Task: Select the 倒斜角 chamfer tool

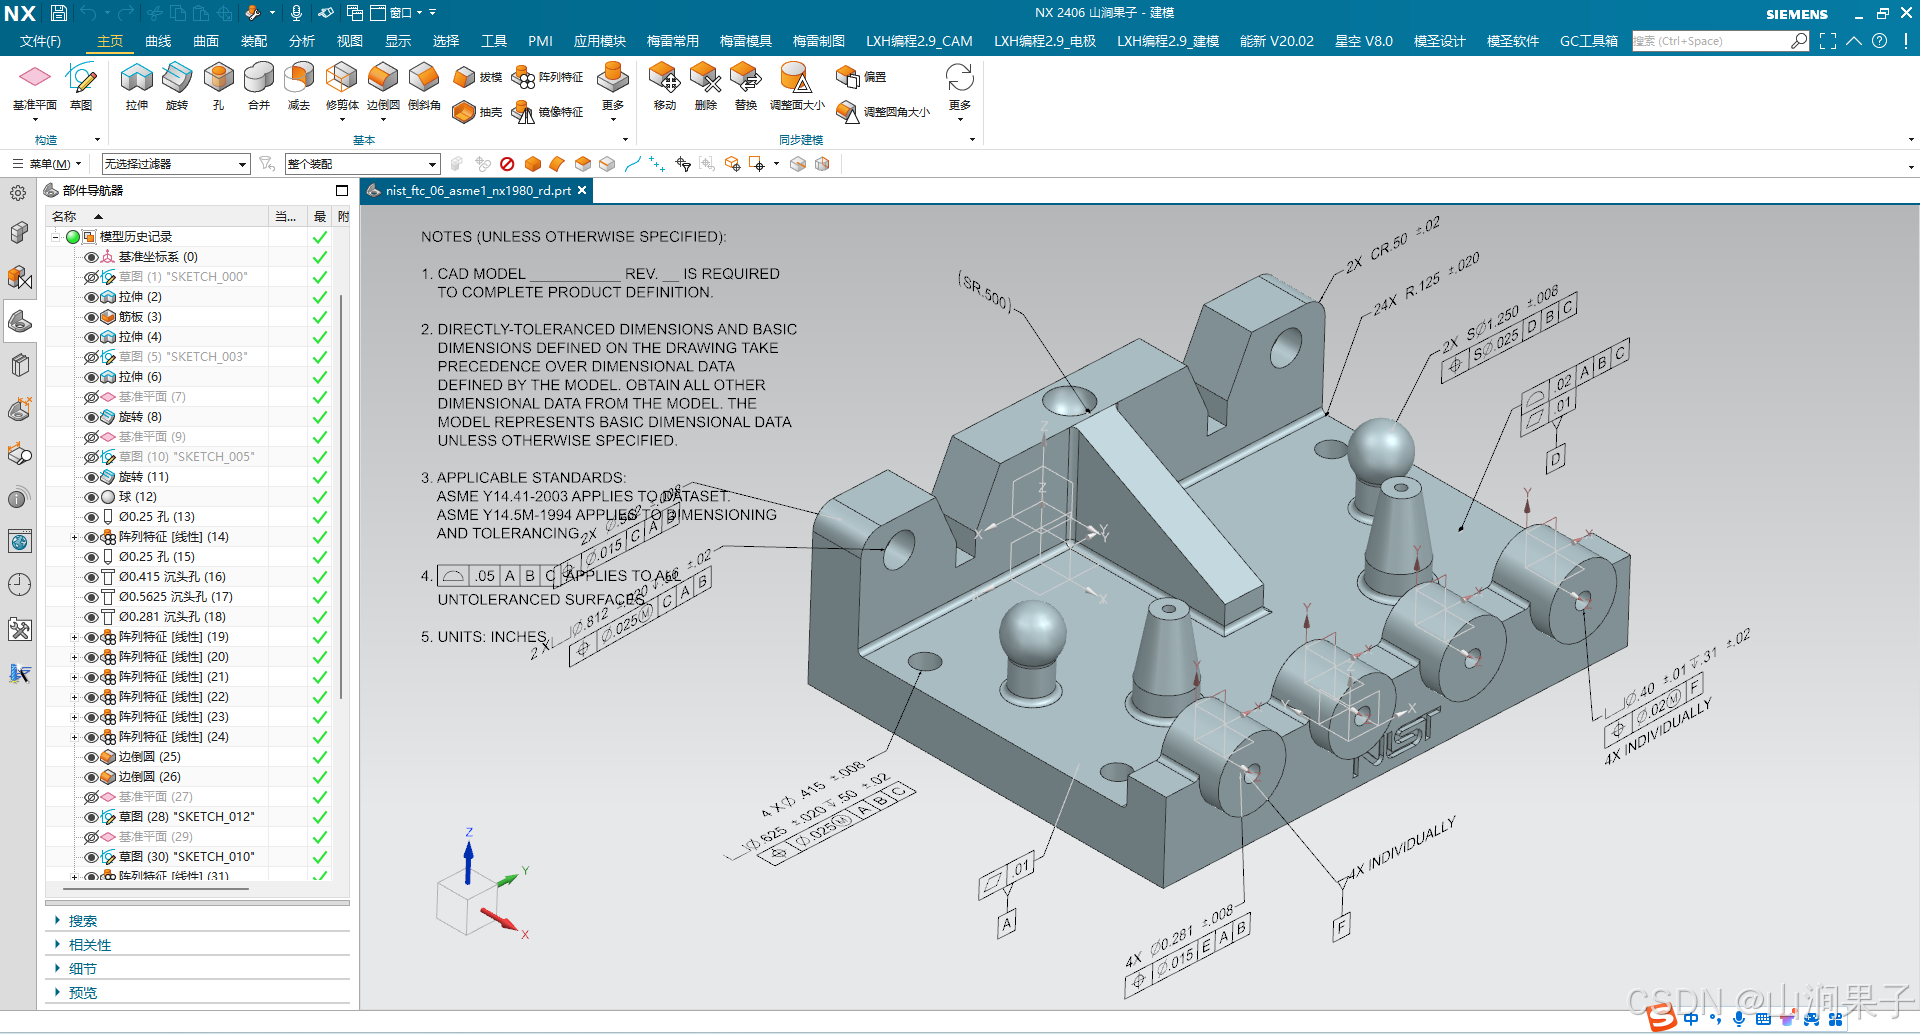Action: click(x=424, y=87)
